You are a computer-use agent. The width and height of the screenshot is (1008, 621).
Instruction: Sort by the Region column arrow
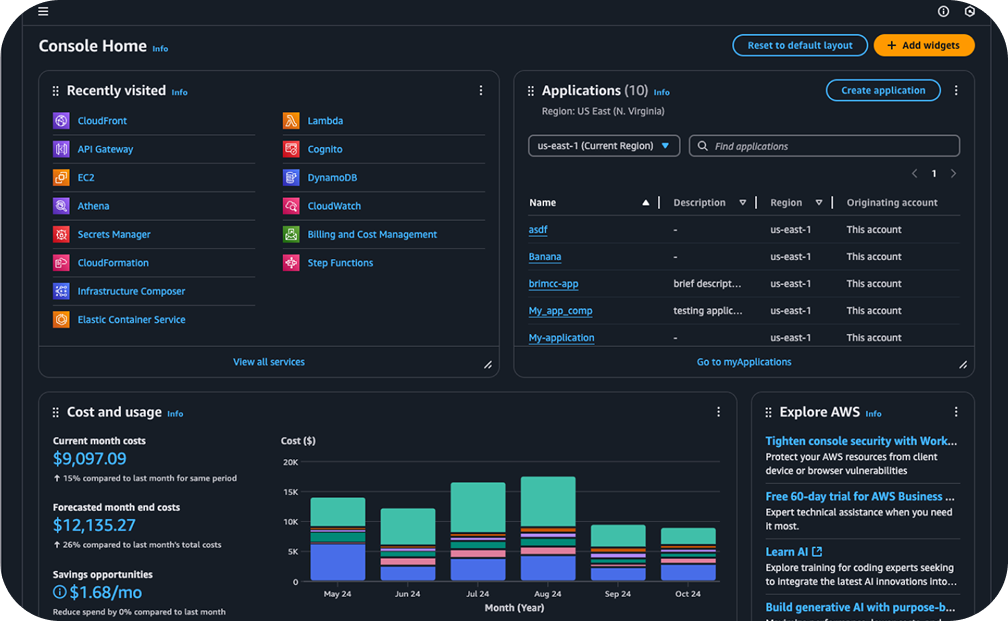click(819, 203)
